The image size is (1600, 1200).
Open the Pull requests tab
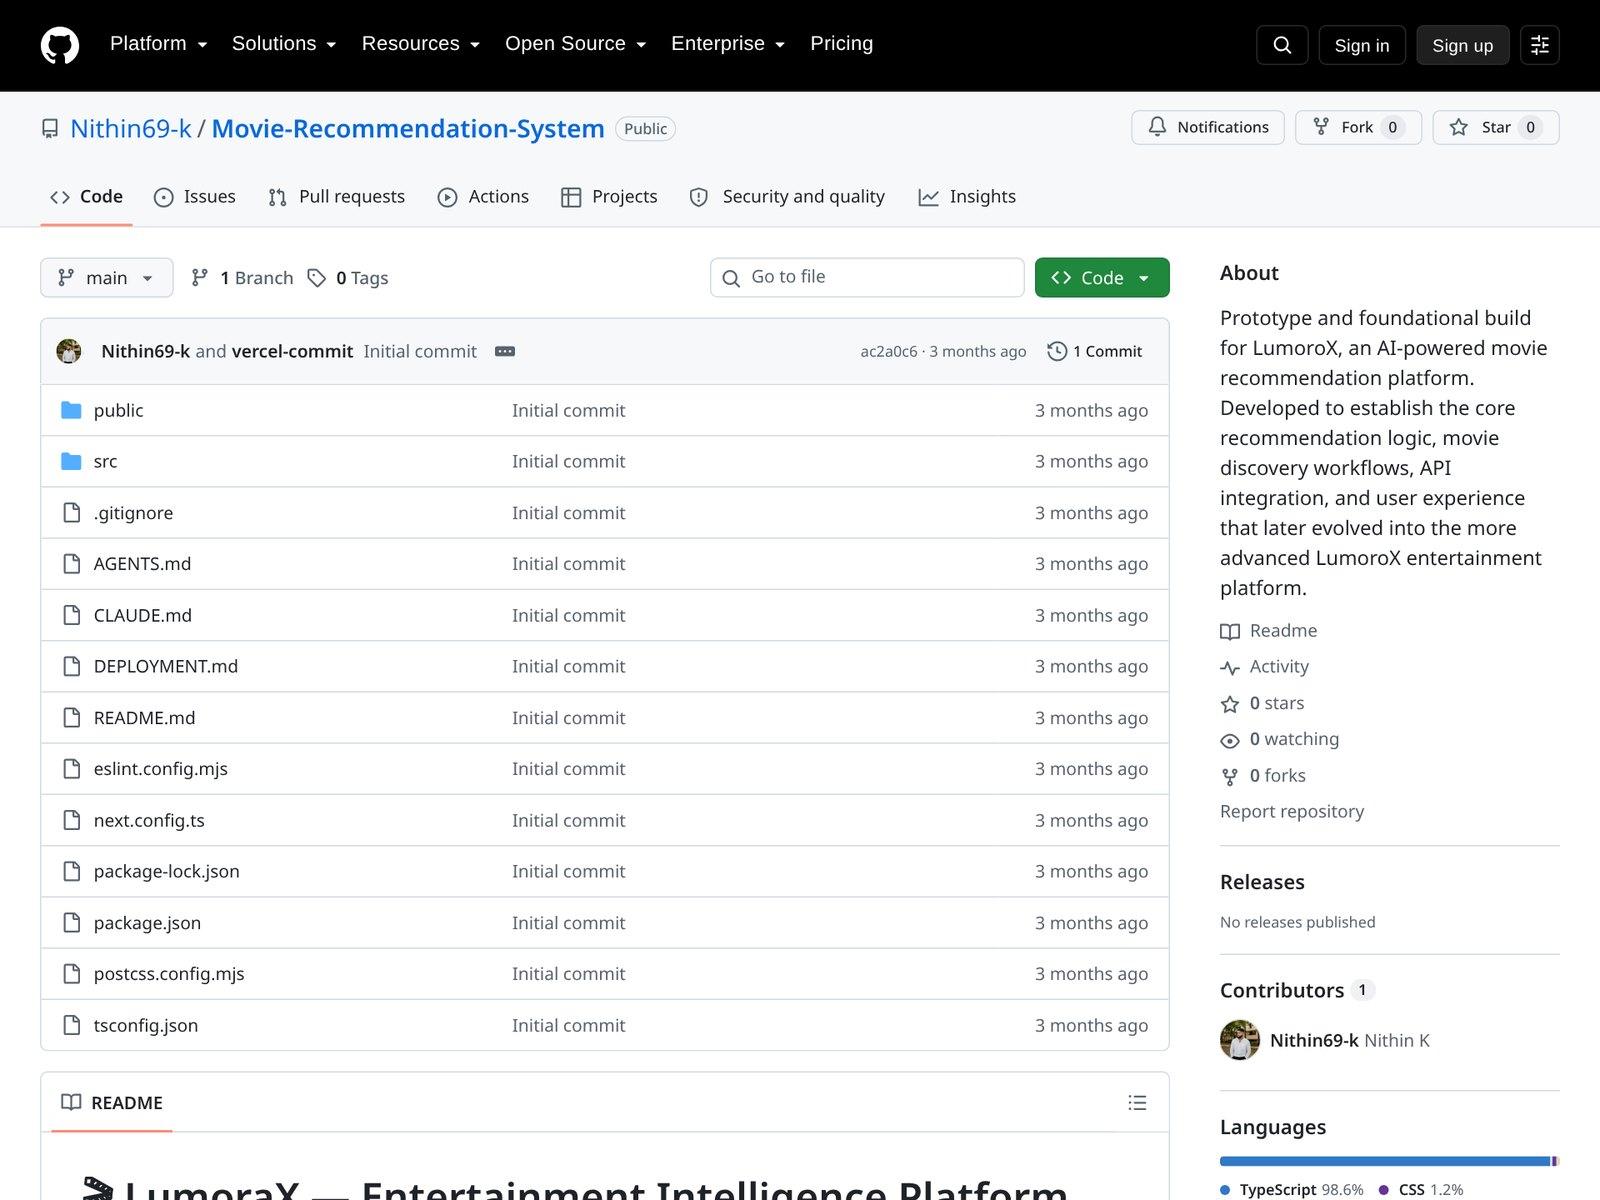[x=337, y=197]
